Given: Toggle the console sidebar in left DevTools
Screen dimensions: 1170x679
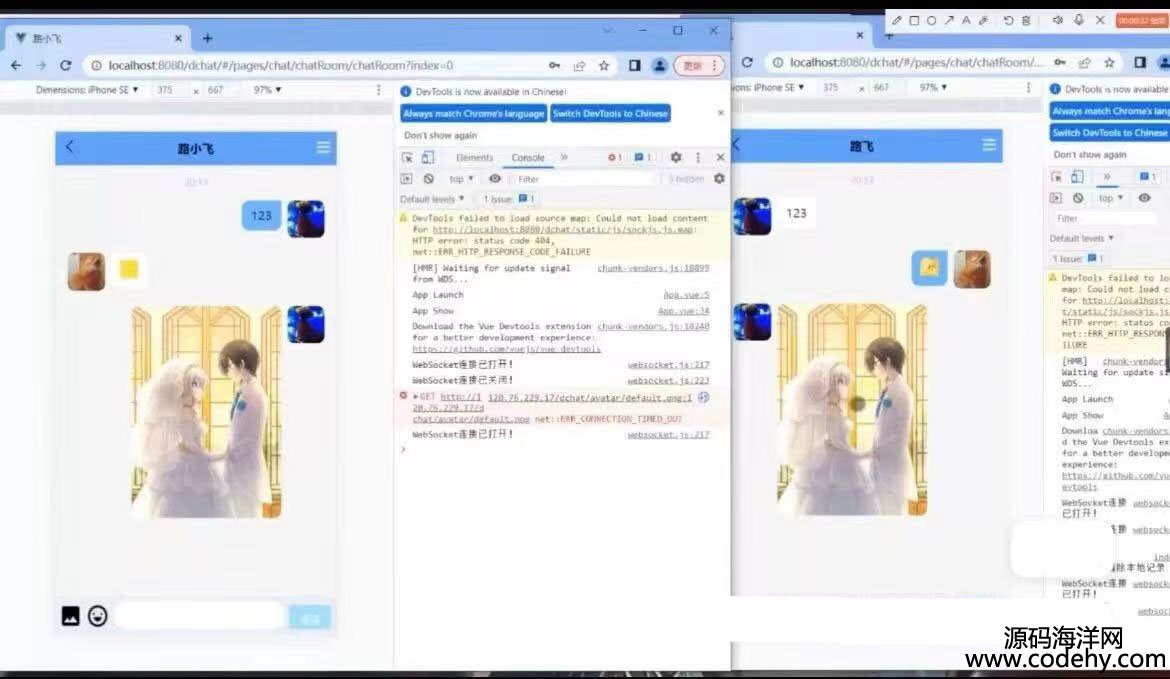Looking at the screenshot, I should pos(407,179).
